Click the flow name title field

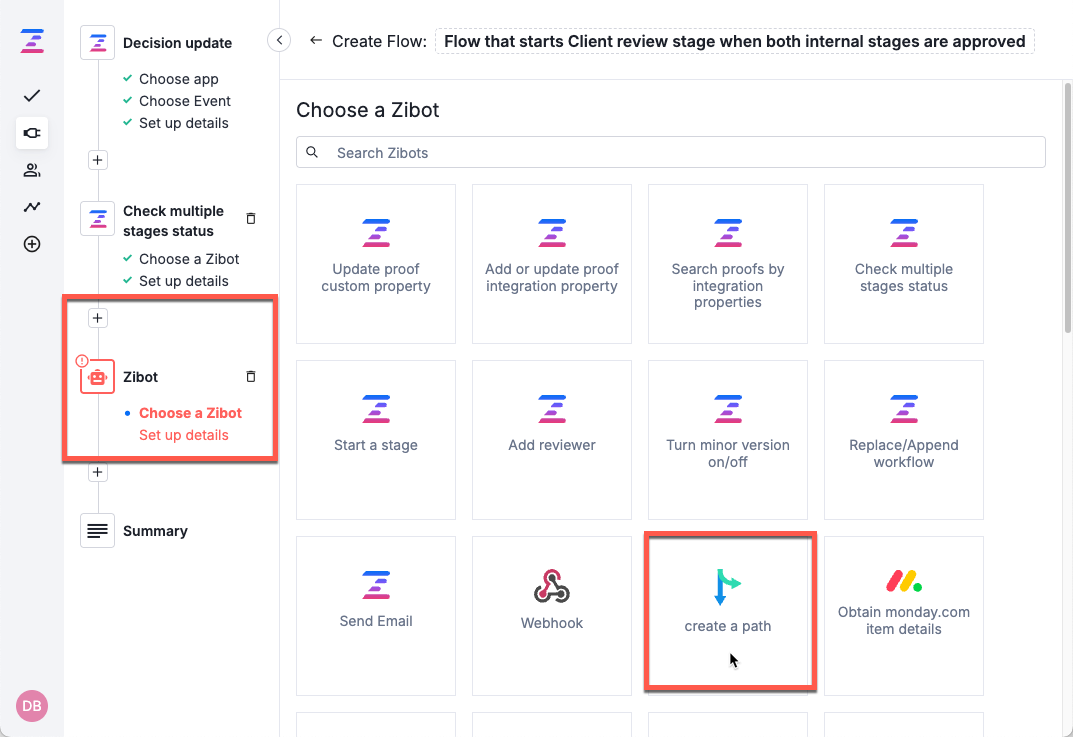click(734, 41)
